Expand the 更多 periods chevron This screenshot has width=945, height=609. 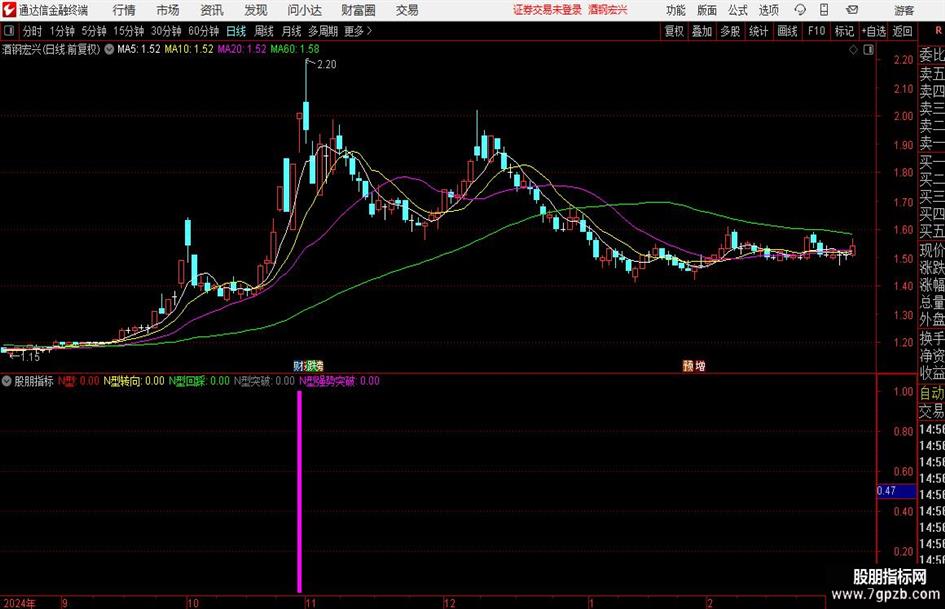tap(369, 31)
